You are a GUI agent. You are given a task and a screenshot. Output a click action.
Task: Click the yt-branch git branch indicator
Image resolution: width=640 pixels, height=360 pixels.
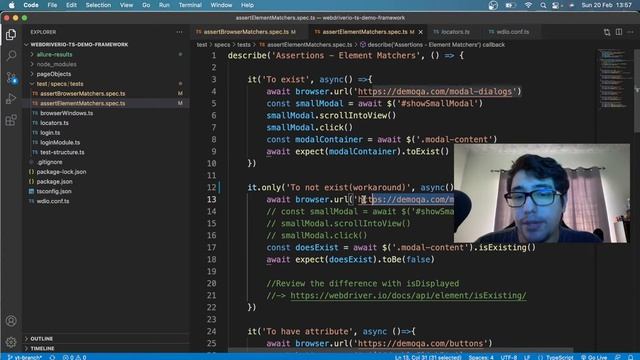(24, 357)
